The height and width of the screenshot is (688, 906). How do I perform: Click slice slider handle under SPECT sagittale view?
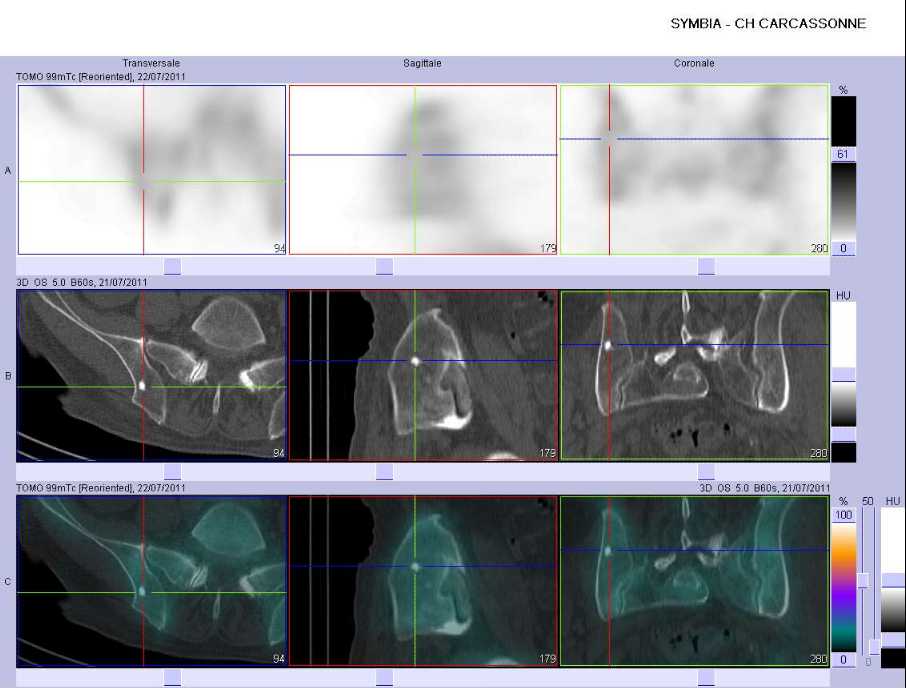pyautogui.click(x=384, y=266)
